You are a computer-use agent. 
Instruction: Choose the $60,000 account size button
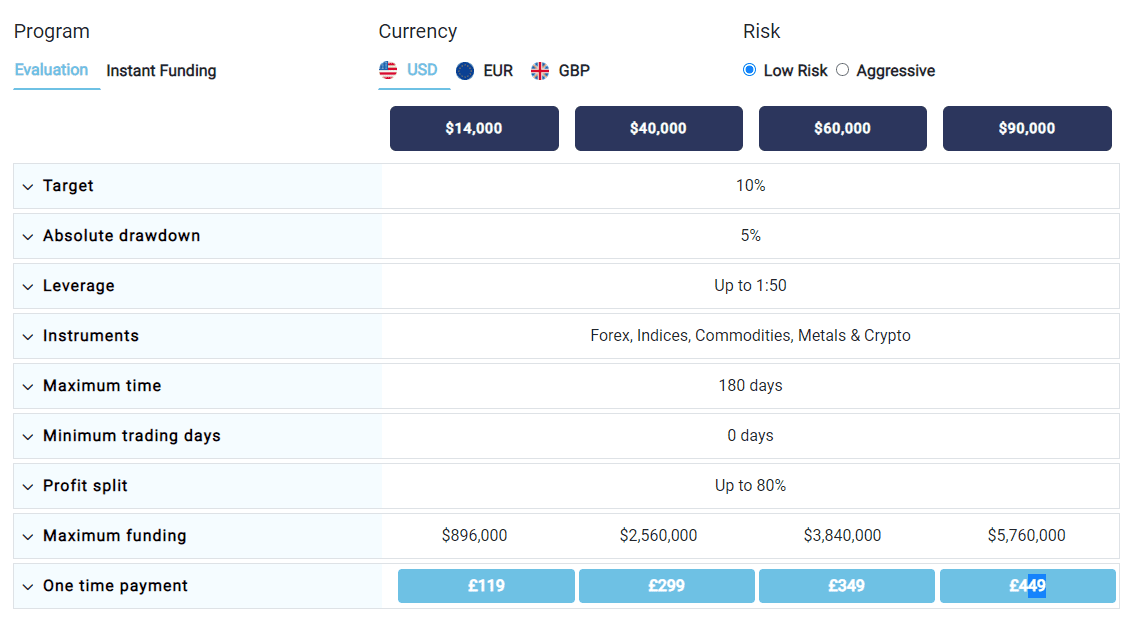[x=843, y=128]
